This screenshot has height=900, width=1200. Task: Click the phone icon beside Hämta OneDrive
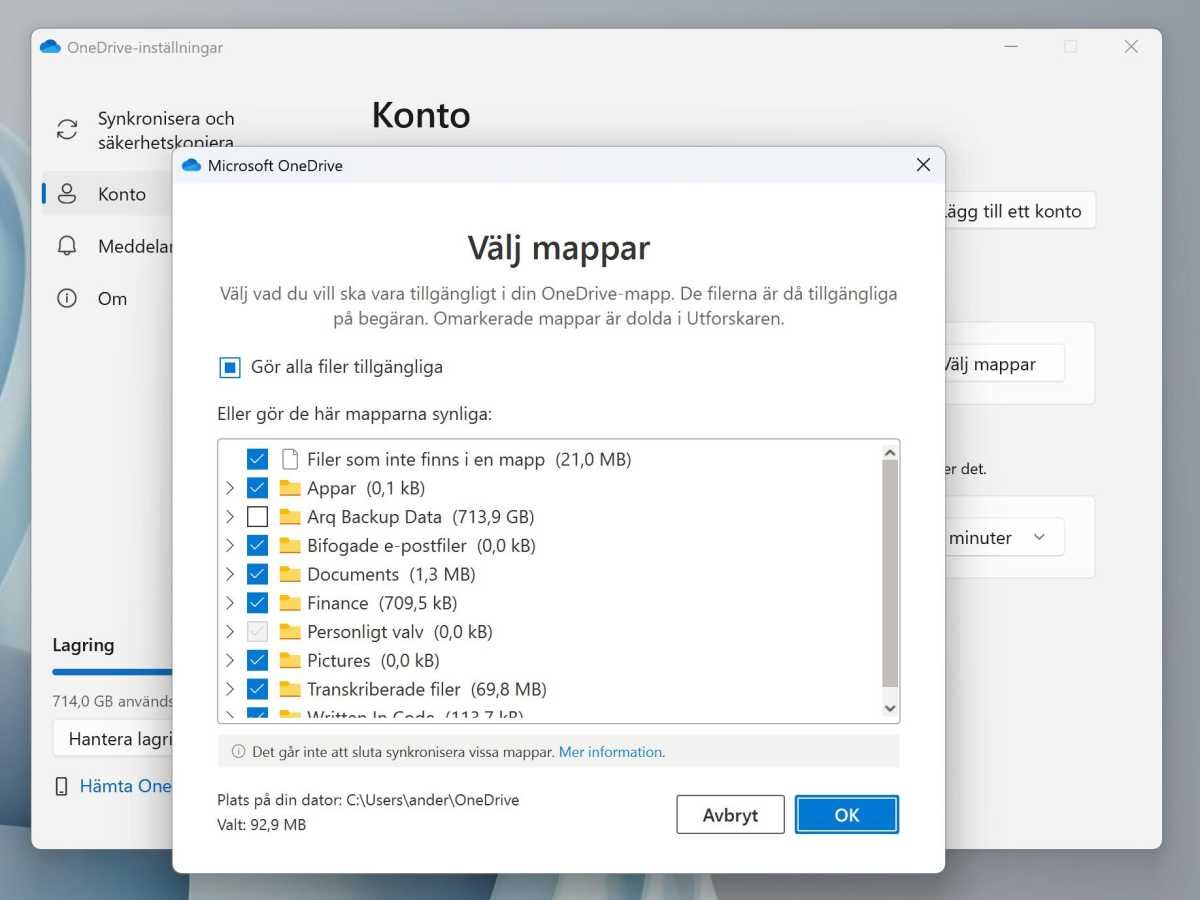pyautogui.click(x=64, y=786)
